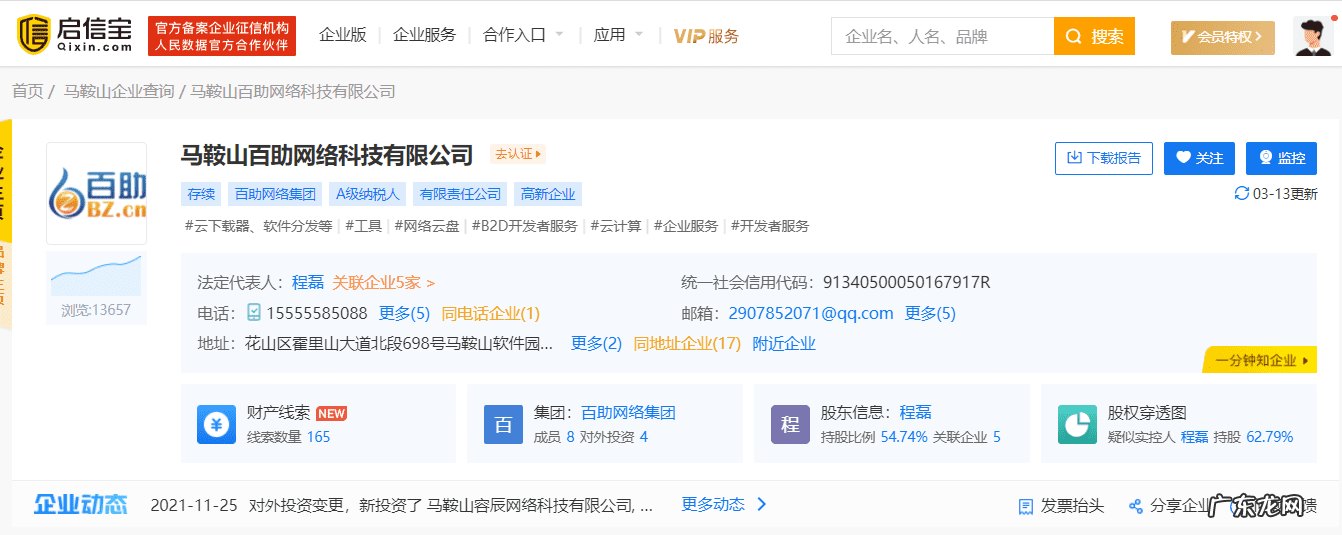
Task: Open the 2021-11-25 对外投资变更 news entry
Action: point(401,505)
